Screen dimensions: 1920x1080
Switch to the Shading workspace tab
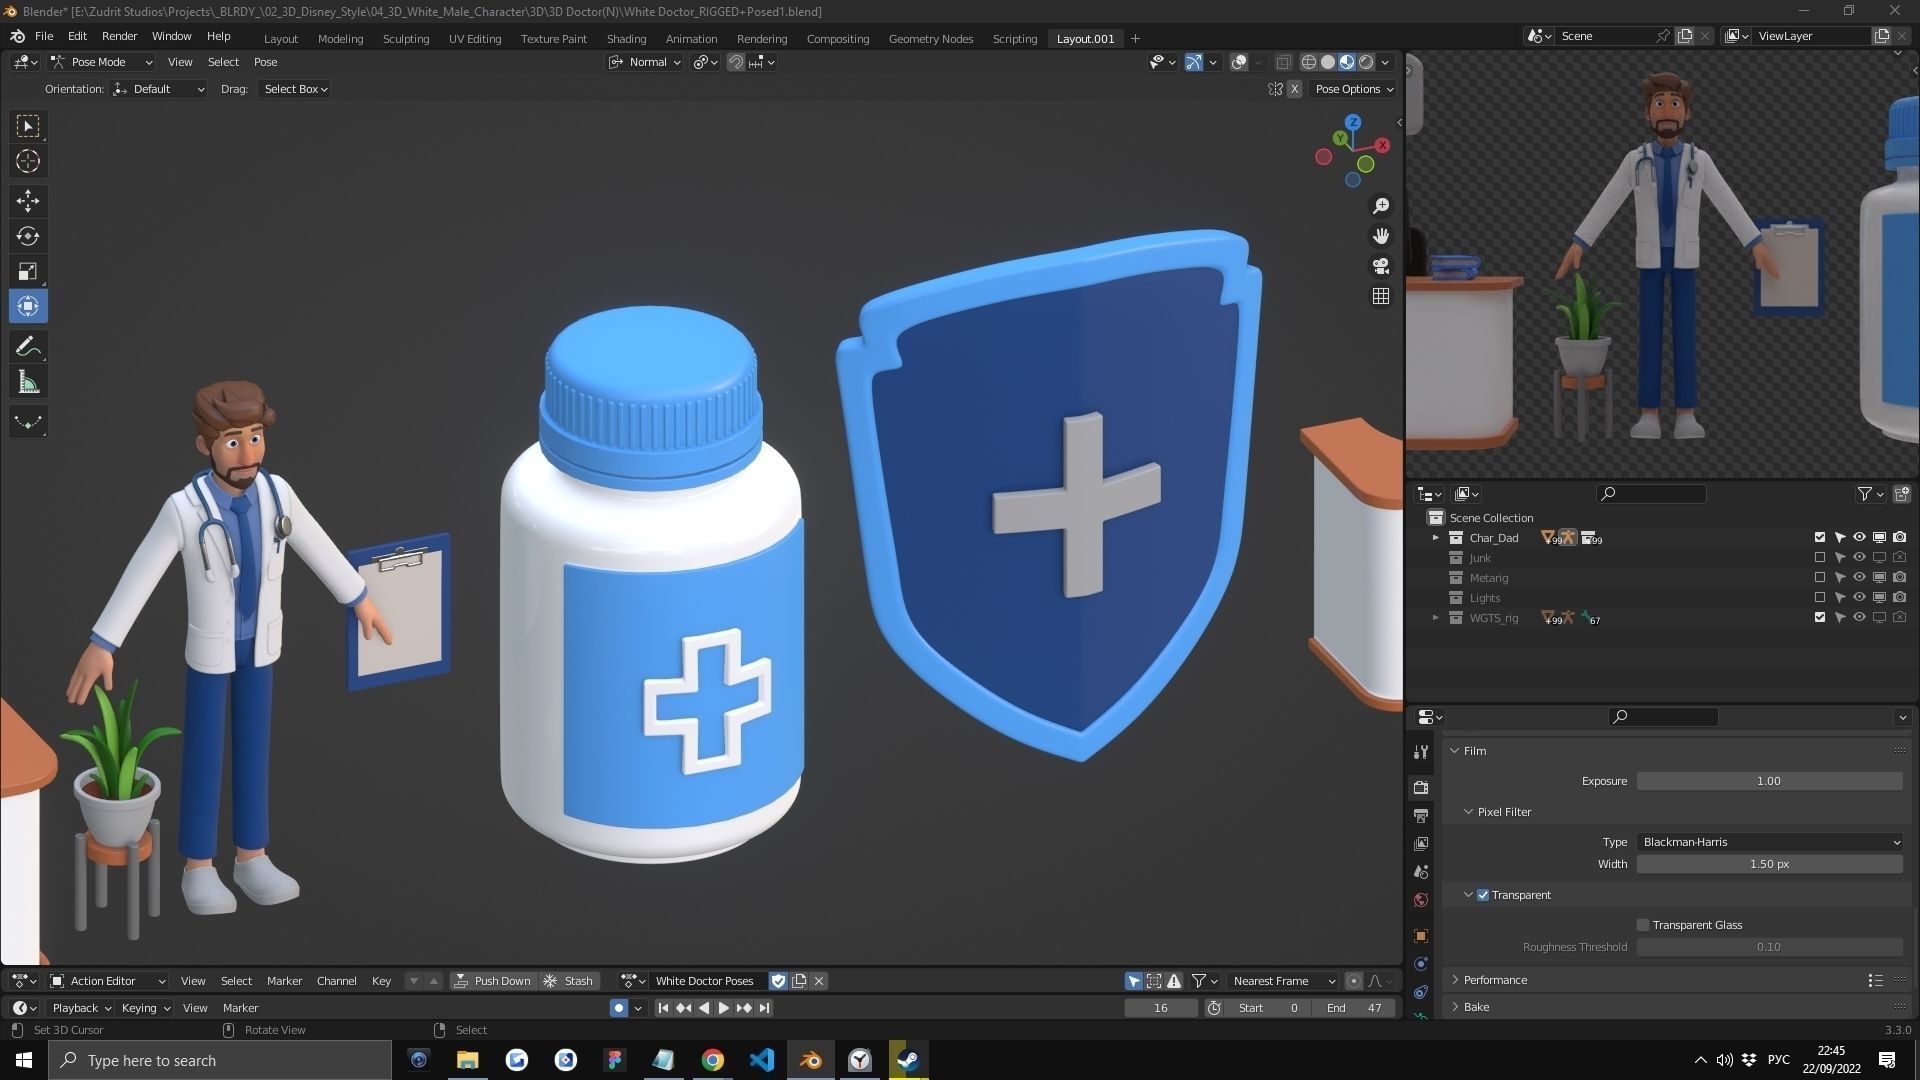coord(626,38)
